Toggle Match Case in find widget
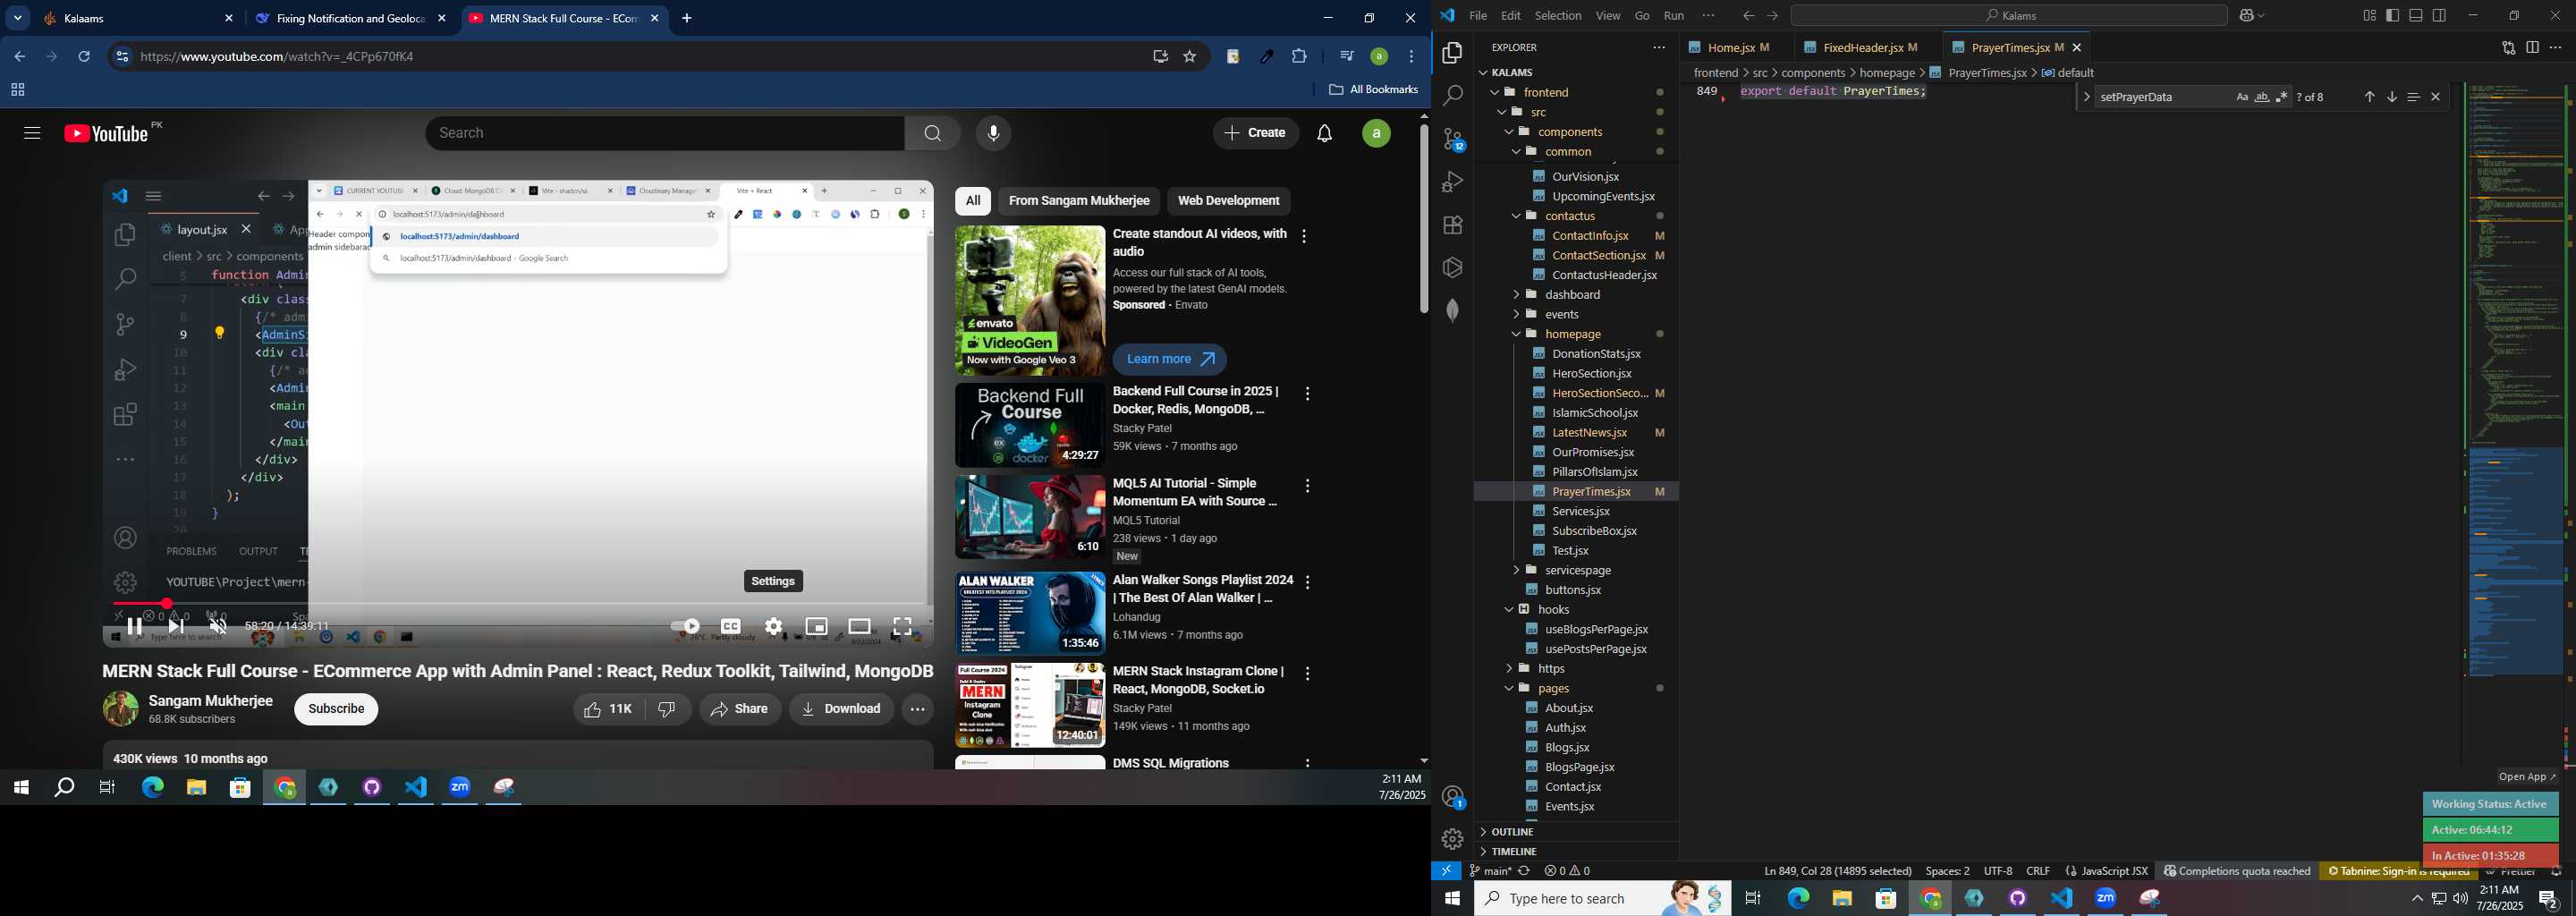 click(x=2241, y=97)
